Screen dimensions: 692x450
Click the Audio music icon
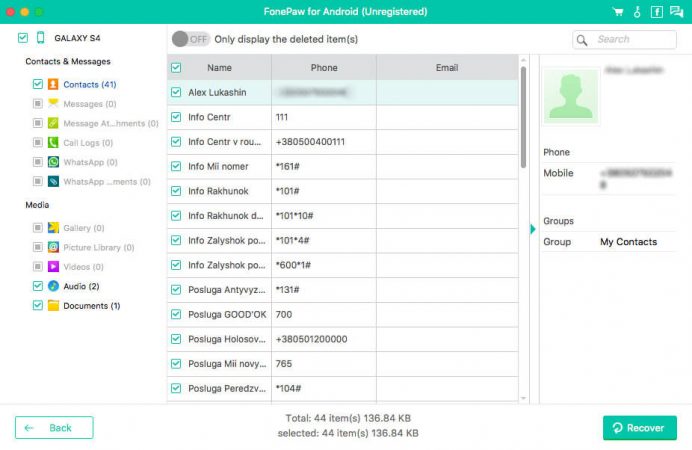click(x=53, y=286)
